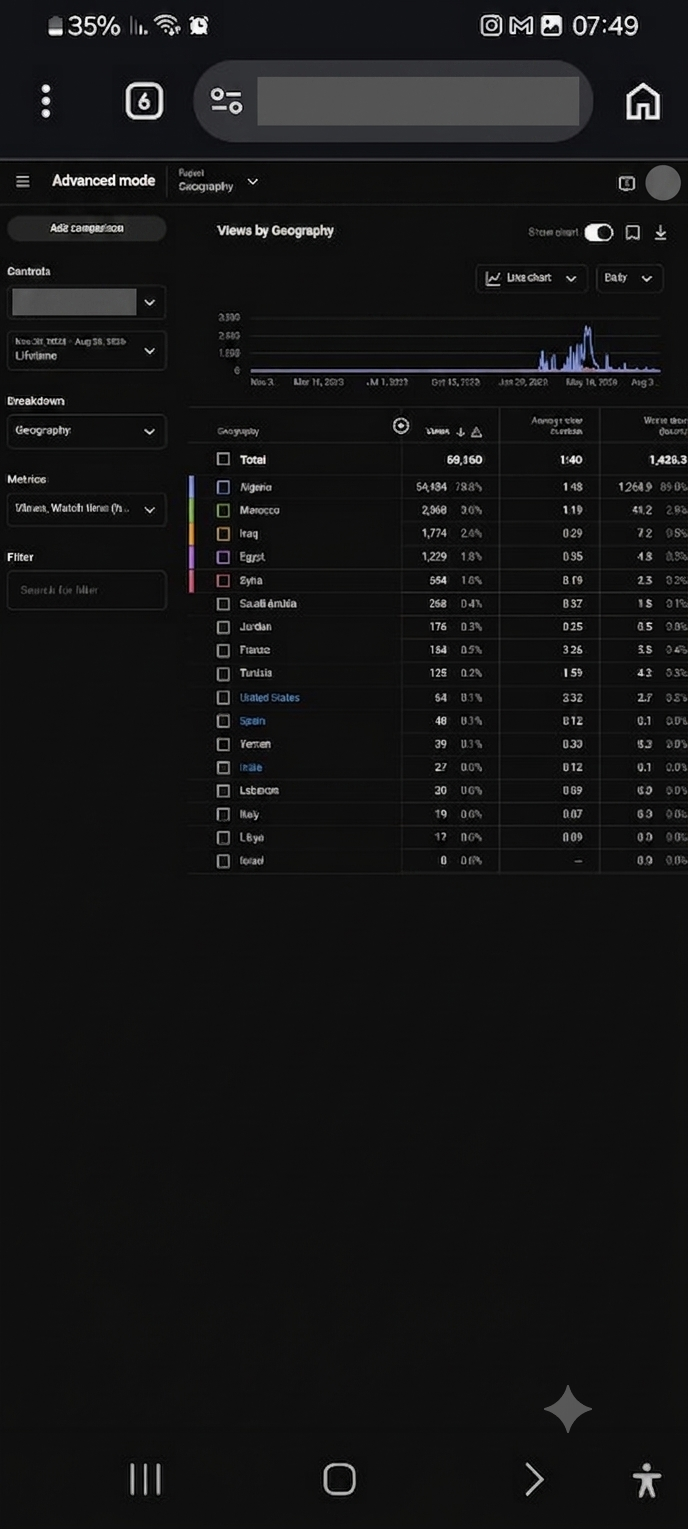Check the Nigeria row checkbox
Image resolution: width=688 pixels, height=1529 pixels.
pyautogui.click(x=223, y=487)
